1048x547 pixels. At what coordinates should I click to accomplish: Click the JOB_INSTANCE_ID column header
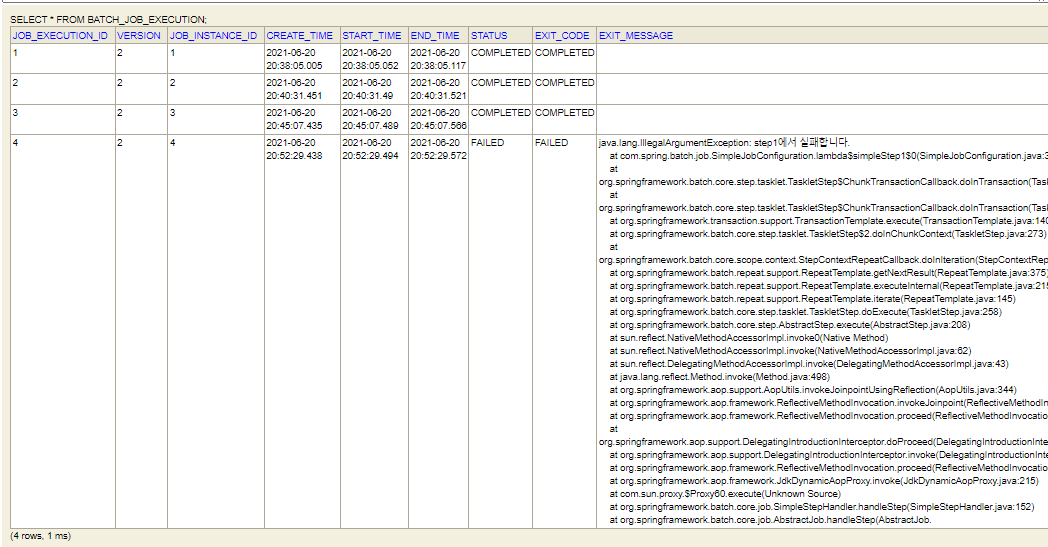click(x=213, y=35)
